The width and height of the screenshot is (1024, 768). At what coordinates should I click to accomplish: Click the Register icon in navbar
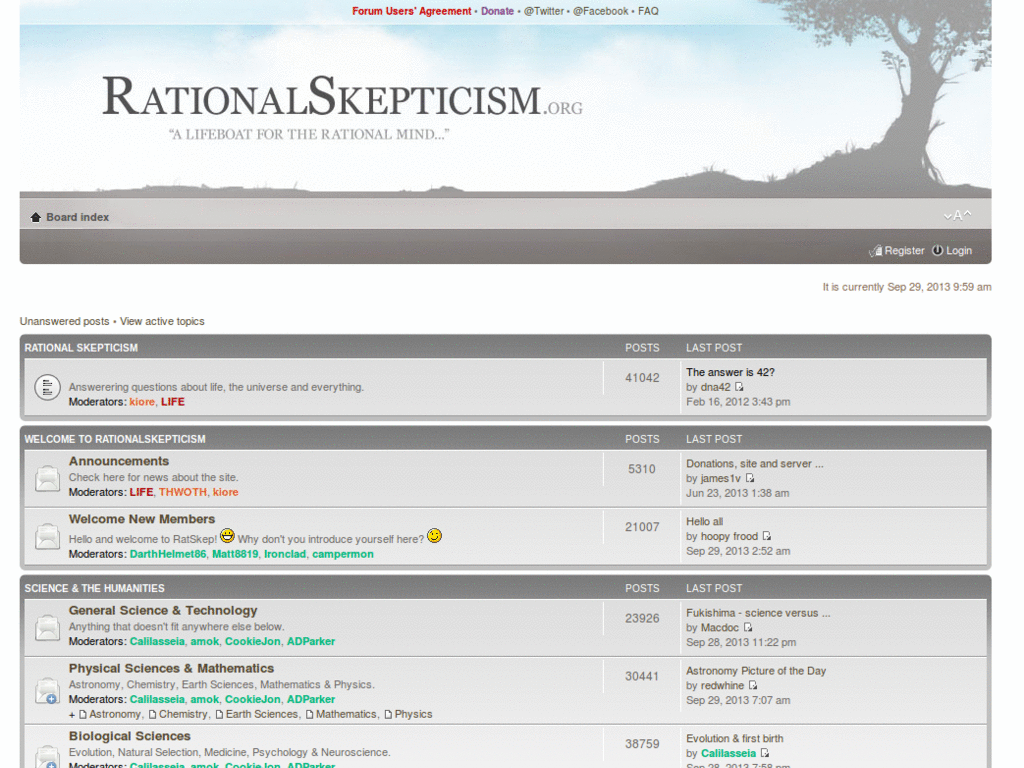click(x=876, y=251)
